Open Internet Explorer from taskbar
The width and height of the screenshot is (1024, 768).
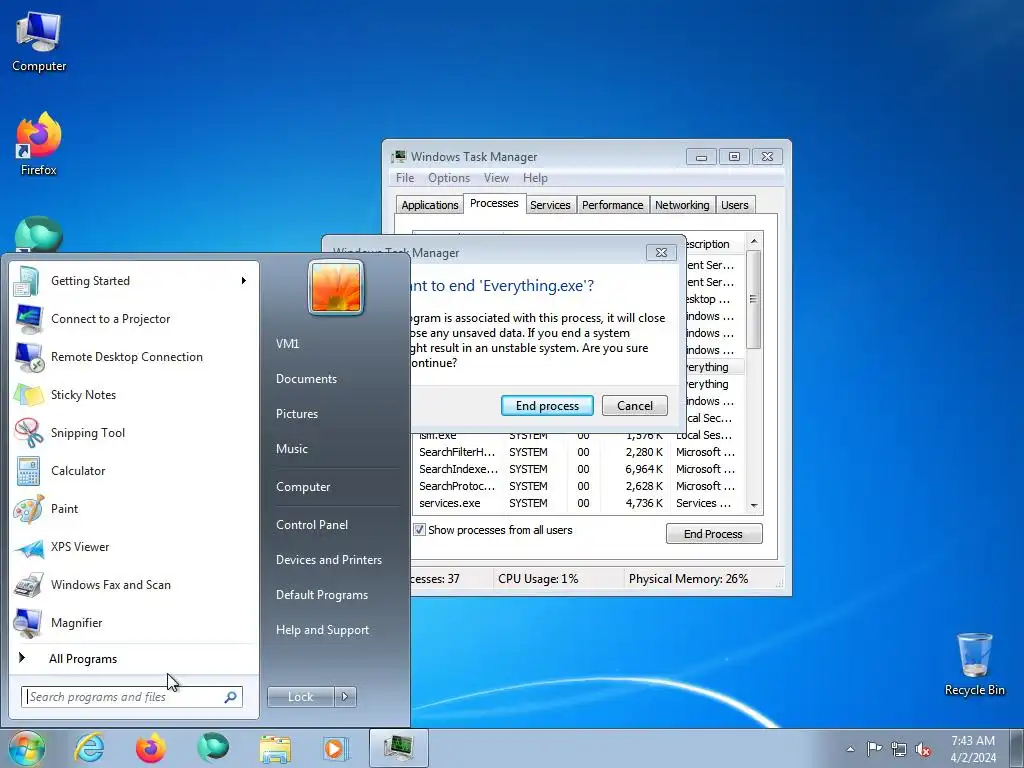coord(89,748)
